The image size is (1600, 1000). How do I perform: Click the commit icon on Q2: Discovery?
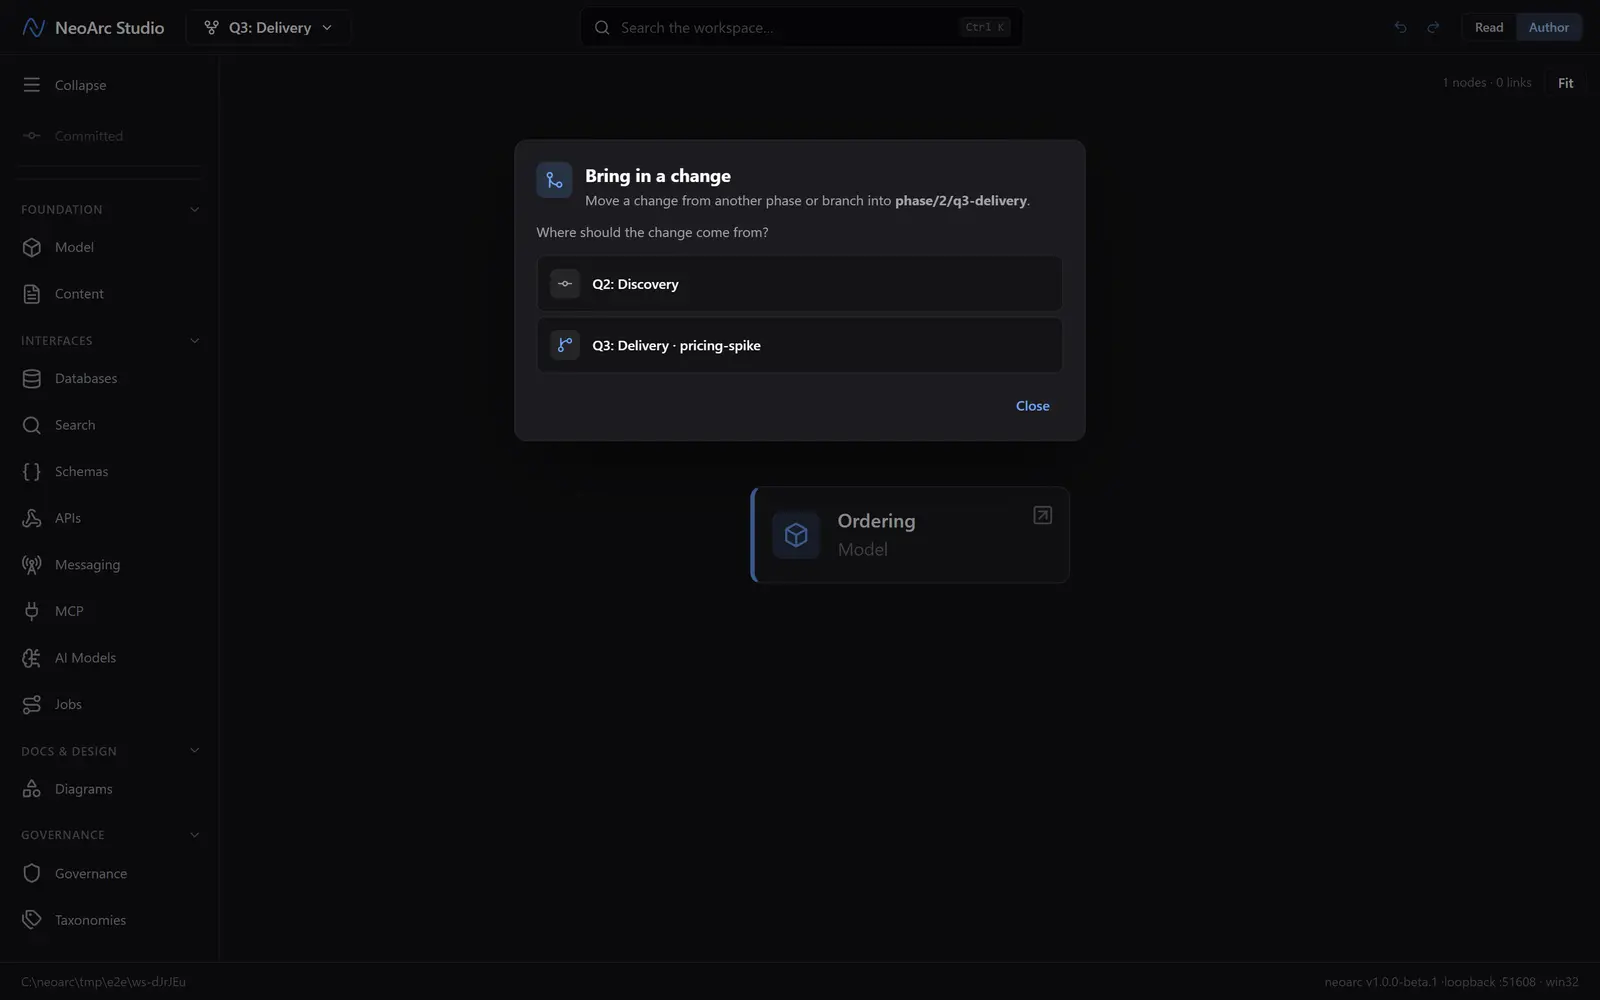pyautogui.click(x=565, y=284)
